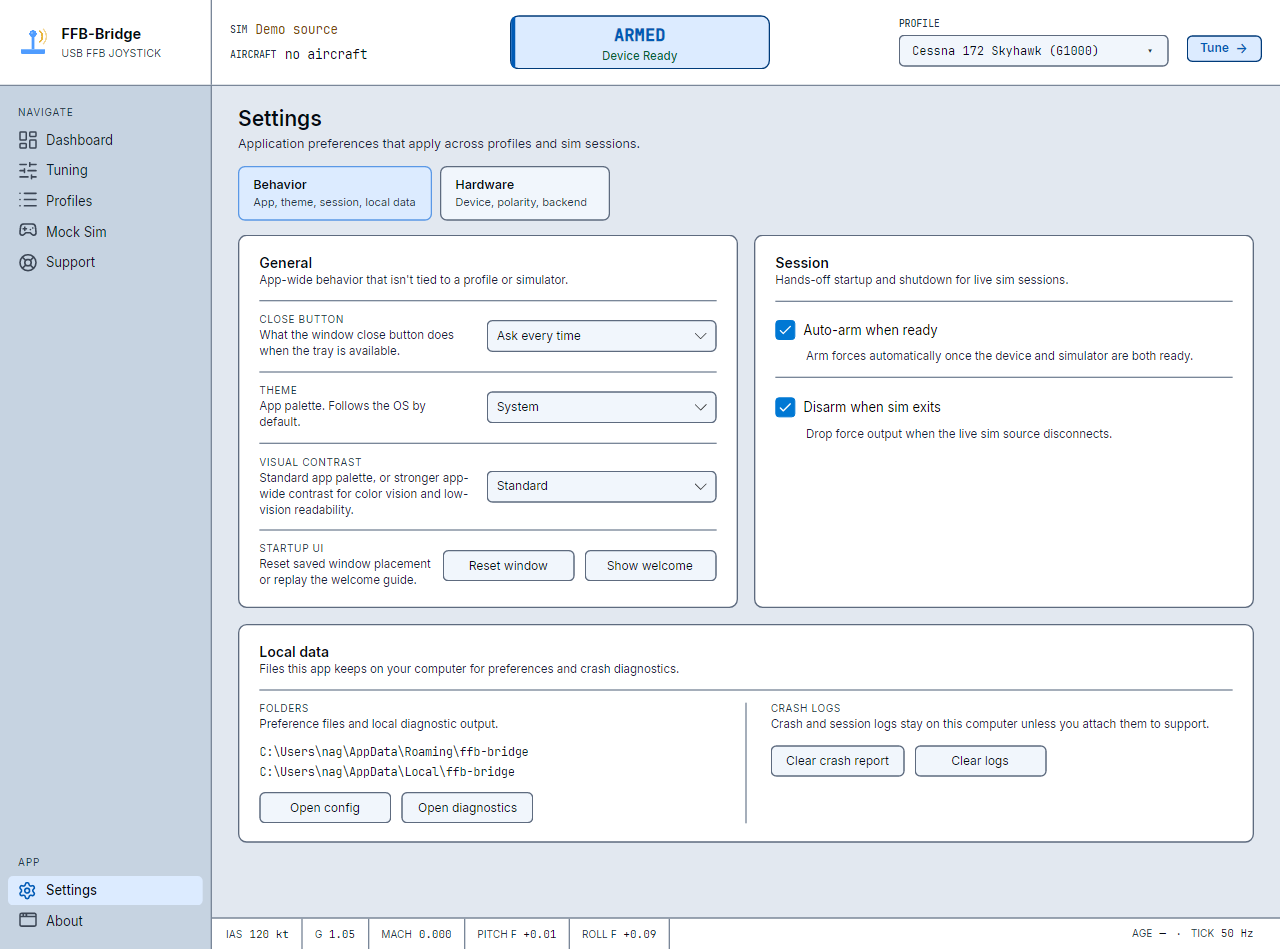The image size is (1280, 949).
Task: Uncheck Disarm when sim exits
Action: point(785,407)
